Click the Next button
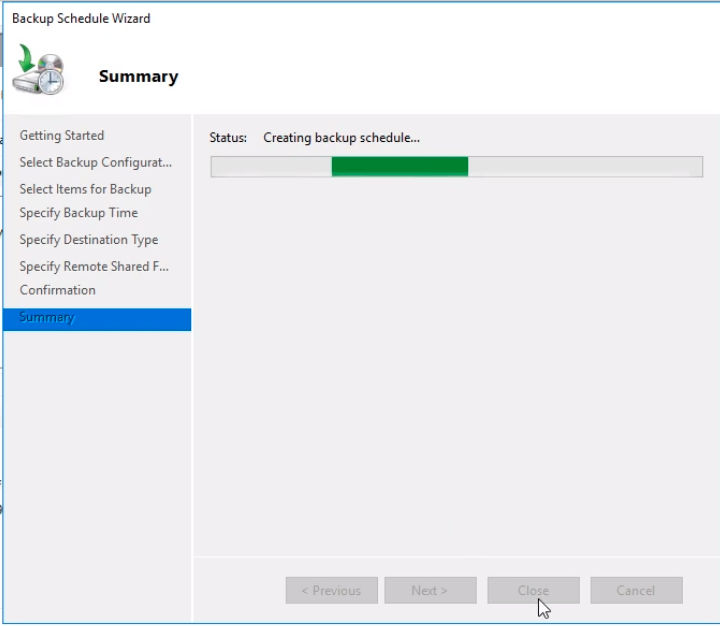 click(430, 590)
